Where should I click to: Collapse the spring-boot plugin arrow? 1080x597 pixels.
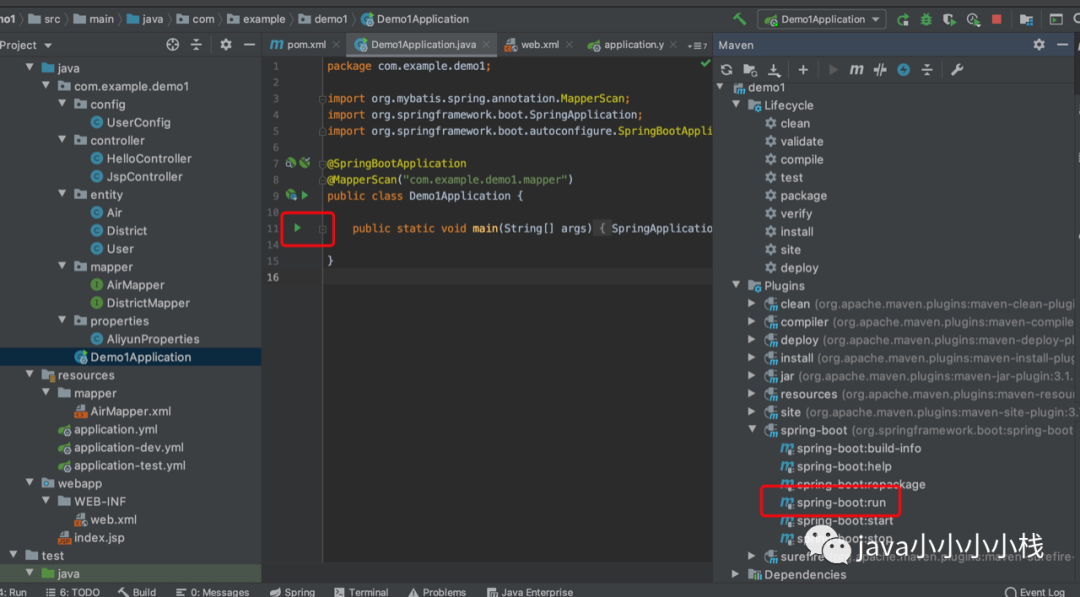pyautogui.click(x=752, y=430)
